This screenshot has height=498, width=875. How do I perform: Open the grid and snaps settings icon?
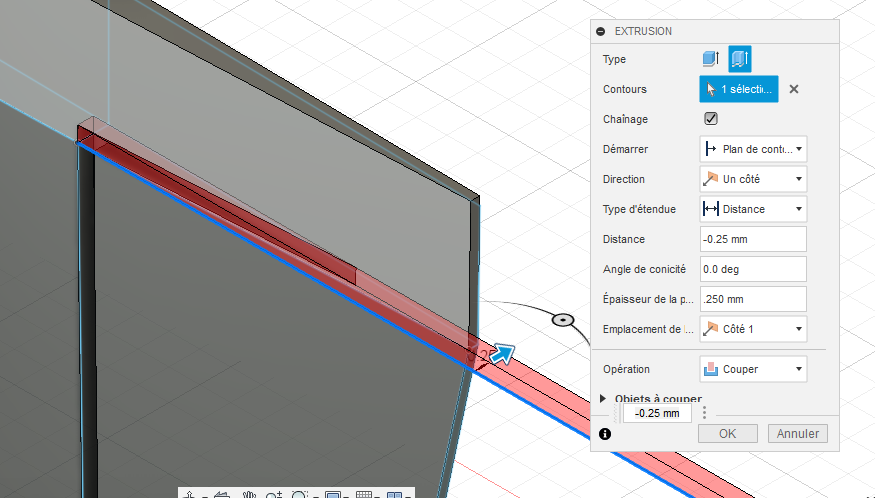tap(364, 495)
